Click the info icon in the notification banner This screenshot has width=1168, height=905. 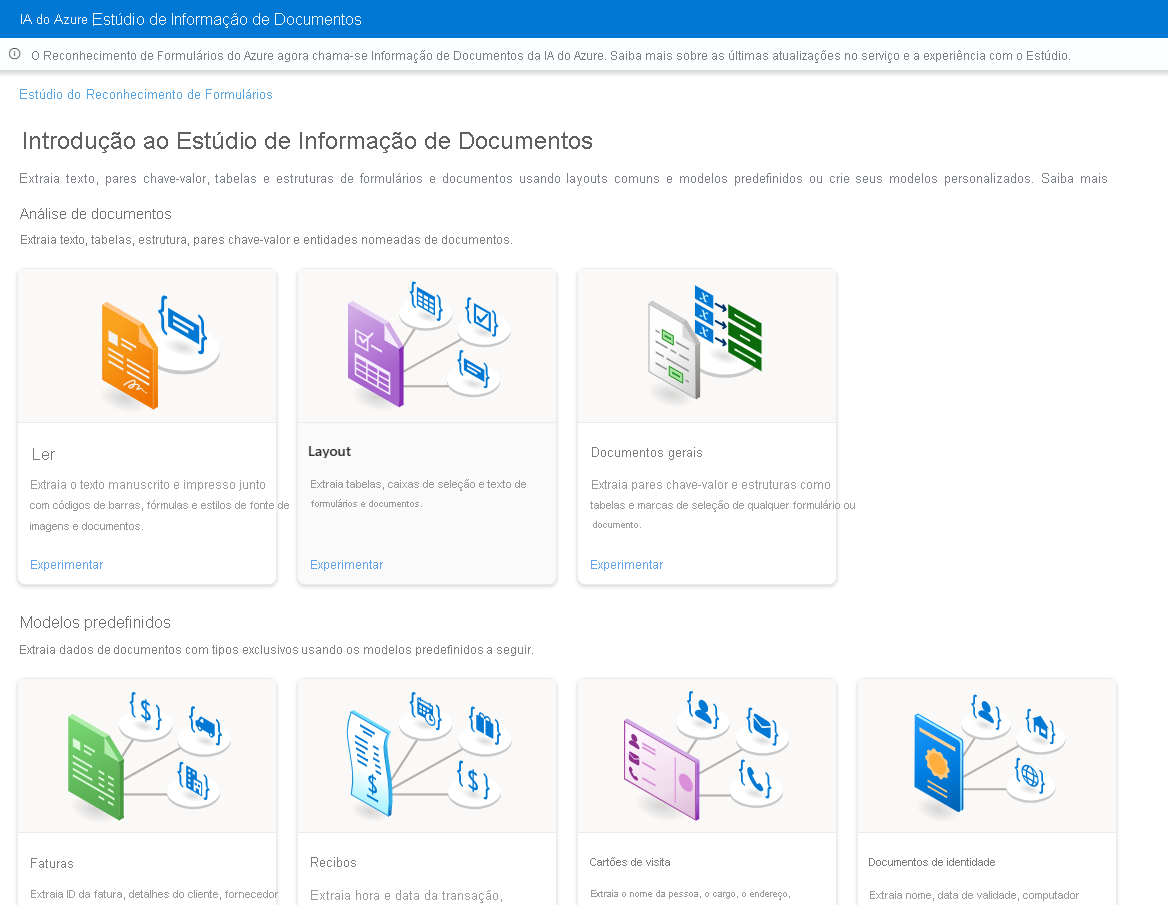[x=14, y=56]
